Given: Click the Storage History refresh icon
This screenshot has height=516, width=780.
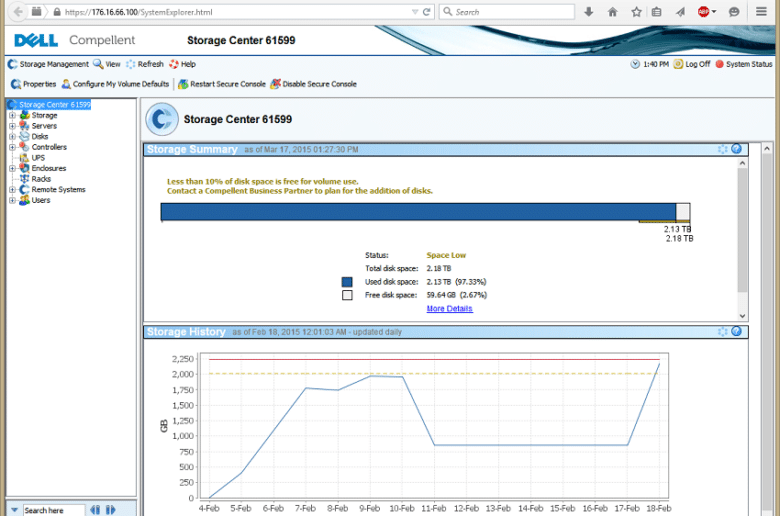Looking at the screenshot, I should (723, 331).
